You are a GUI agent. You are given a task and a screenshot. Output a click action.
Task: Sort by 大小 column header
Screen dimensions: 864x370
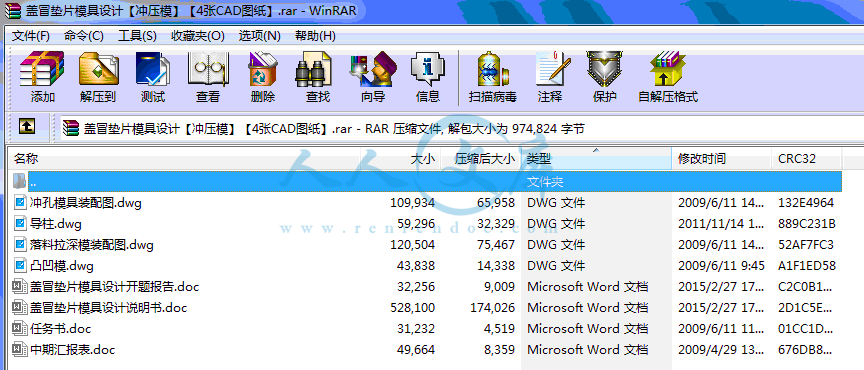401,159
